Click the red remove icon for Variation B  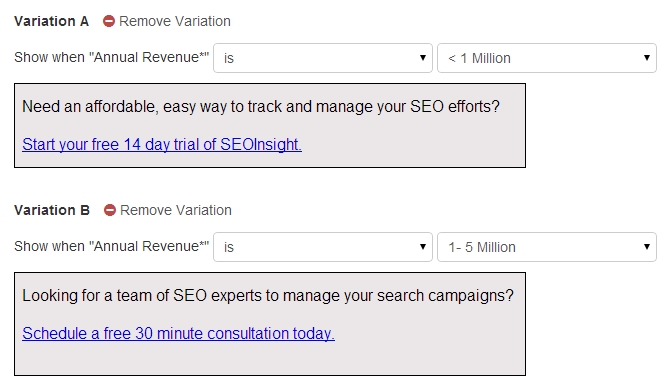[110, 210]
